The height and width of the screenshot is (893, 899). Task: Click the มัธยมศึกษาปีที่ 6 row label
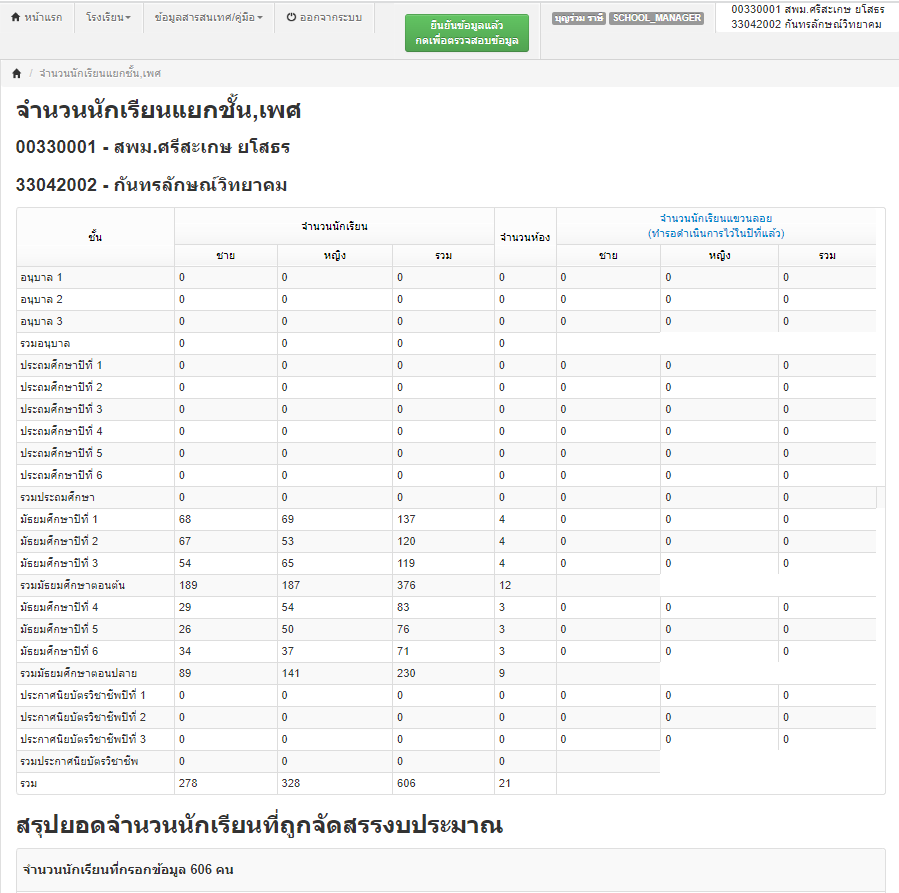pyautogui.click(x=60, y=651)
